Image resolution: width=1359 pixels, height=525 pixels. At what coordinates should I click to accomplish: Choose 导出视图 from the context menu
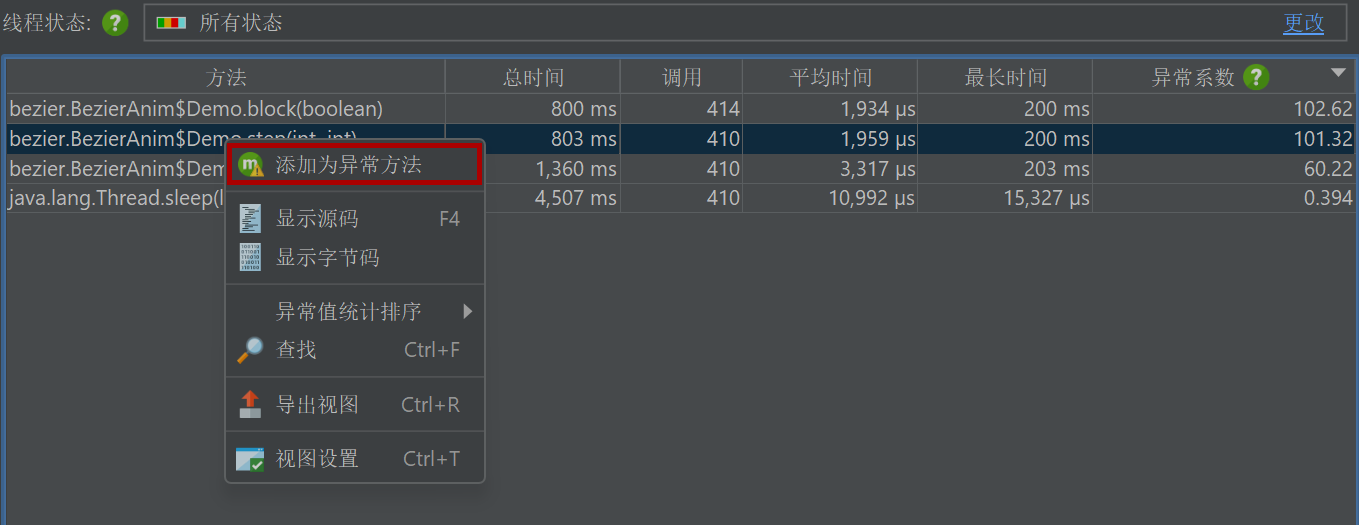tap(355, 404)
